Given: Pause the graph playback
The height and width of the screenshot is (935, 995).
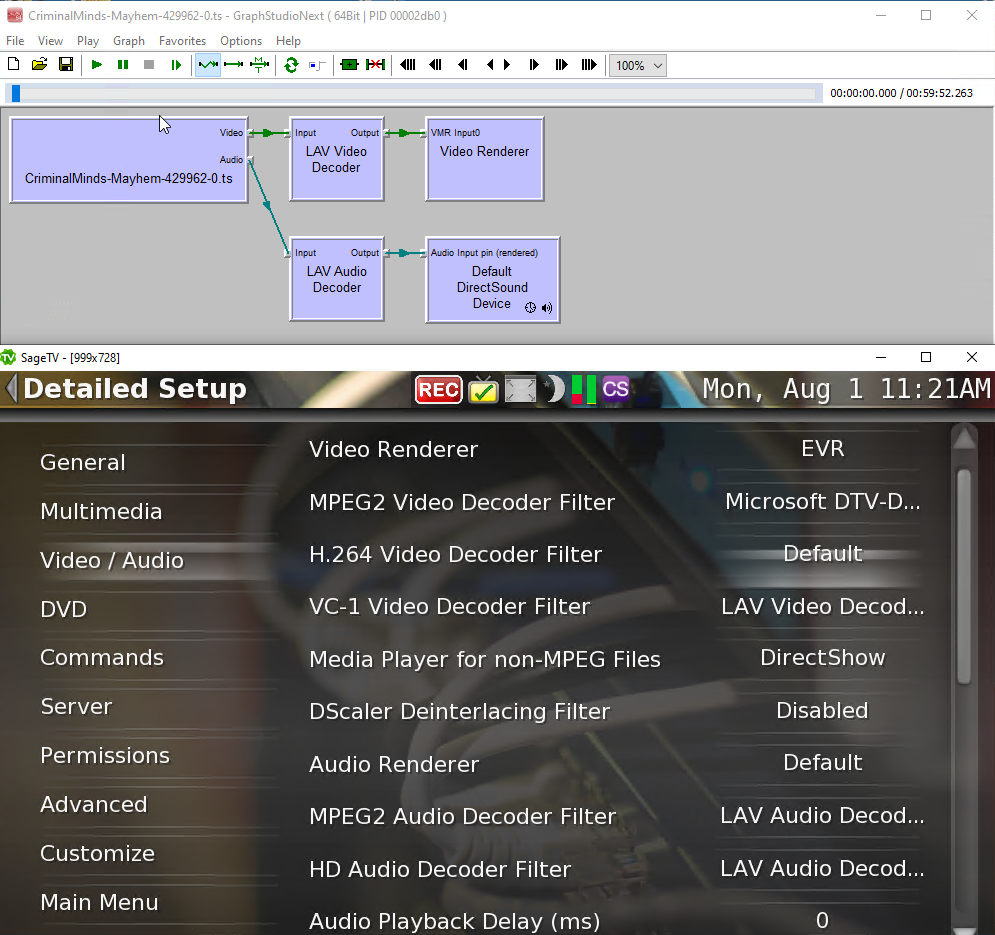Looking at the screenshot, I should point(123,65).
